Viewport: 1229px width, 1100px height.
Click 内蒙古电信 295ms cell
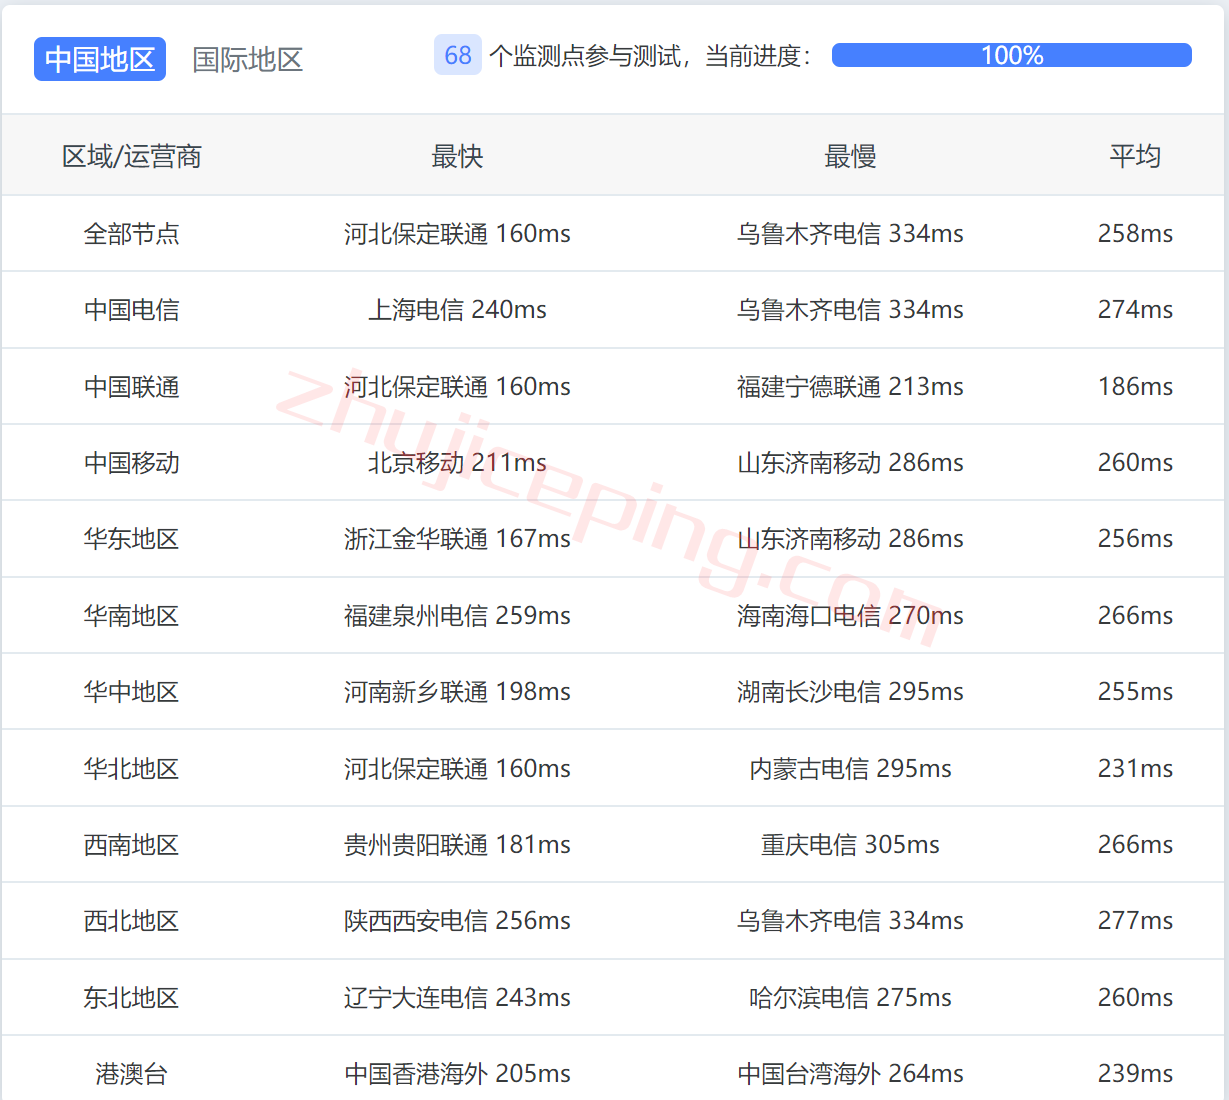(850, 768)
